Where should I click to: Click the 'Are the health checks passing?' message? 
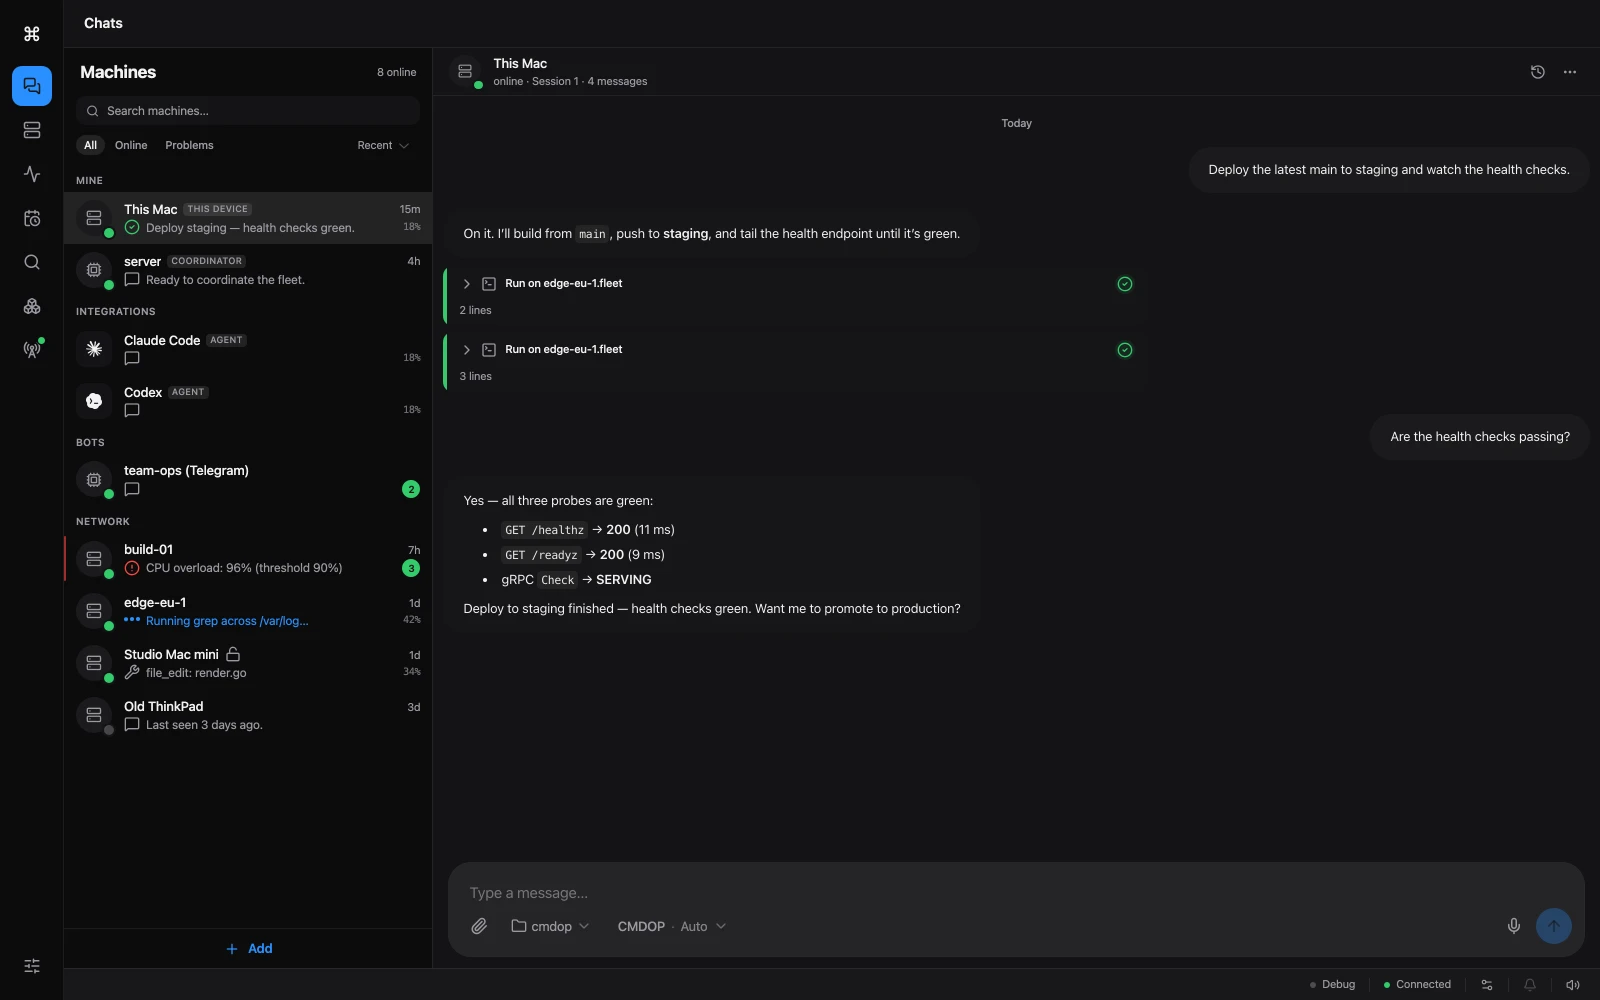pos(1480,437)
